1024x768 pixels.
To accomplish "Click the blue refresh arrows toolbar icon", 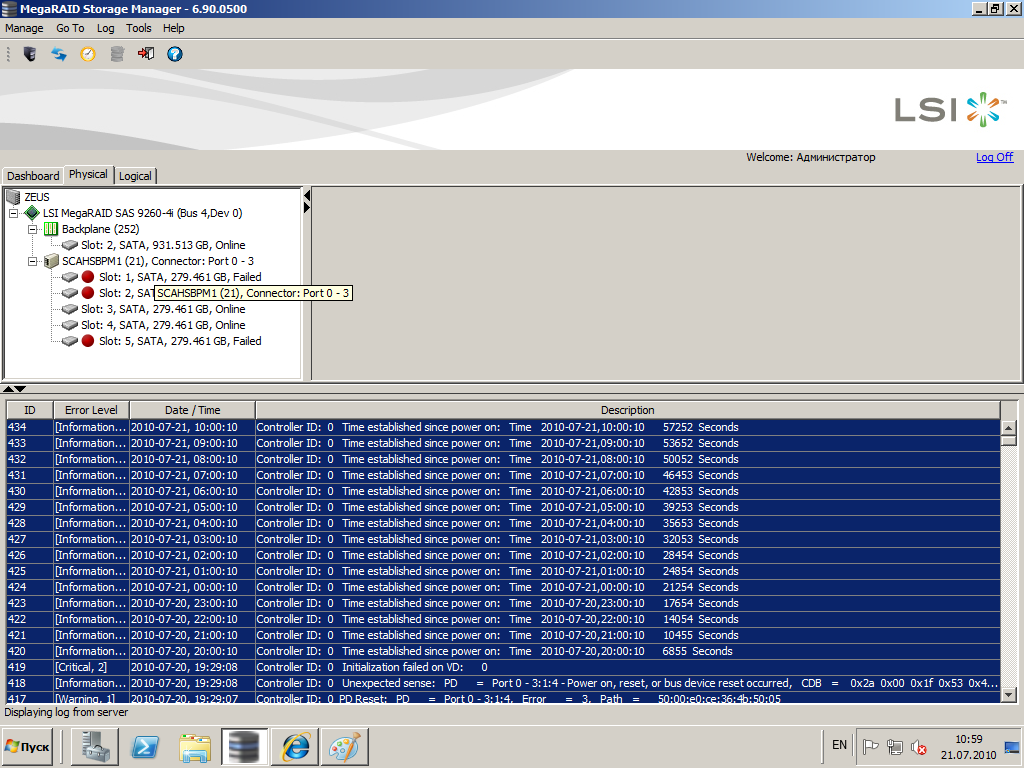I will [x=59, y=54].
